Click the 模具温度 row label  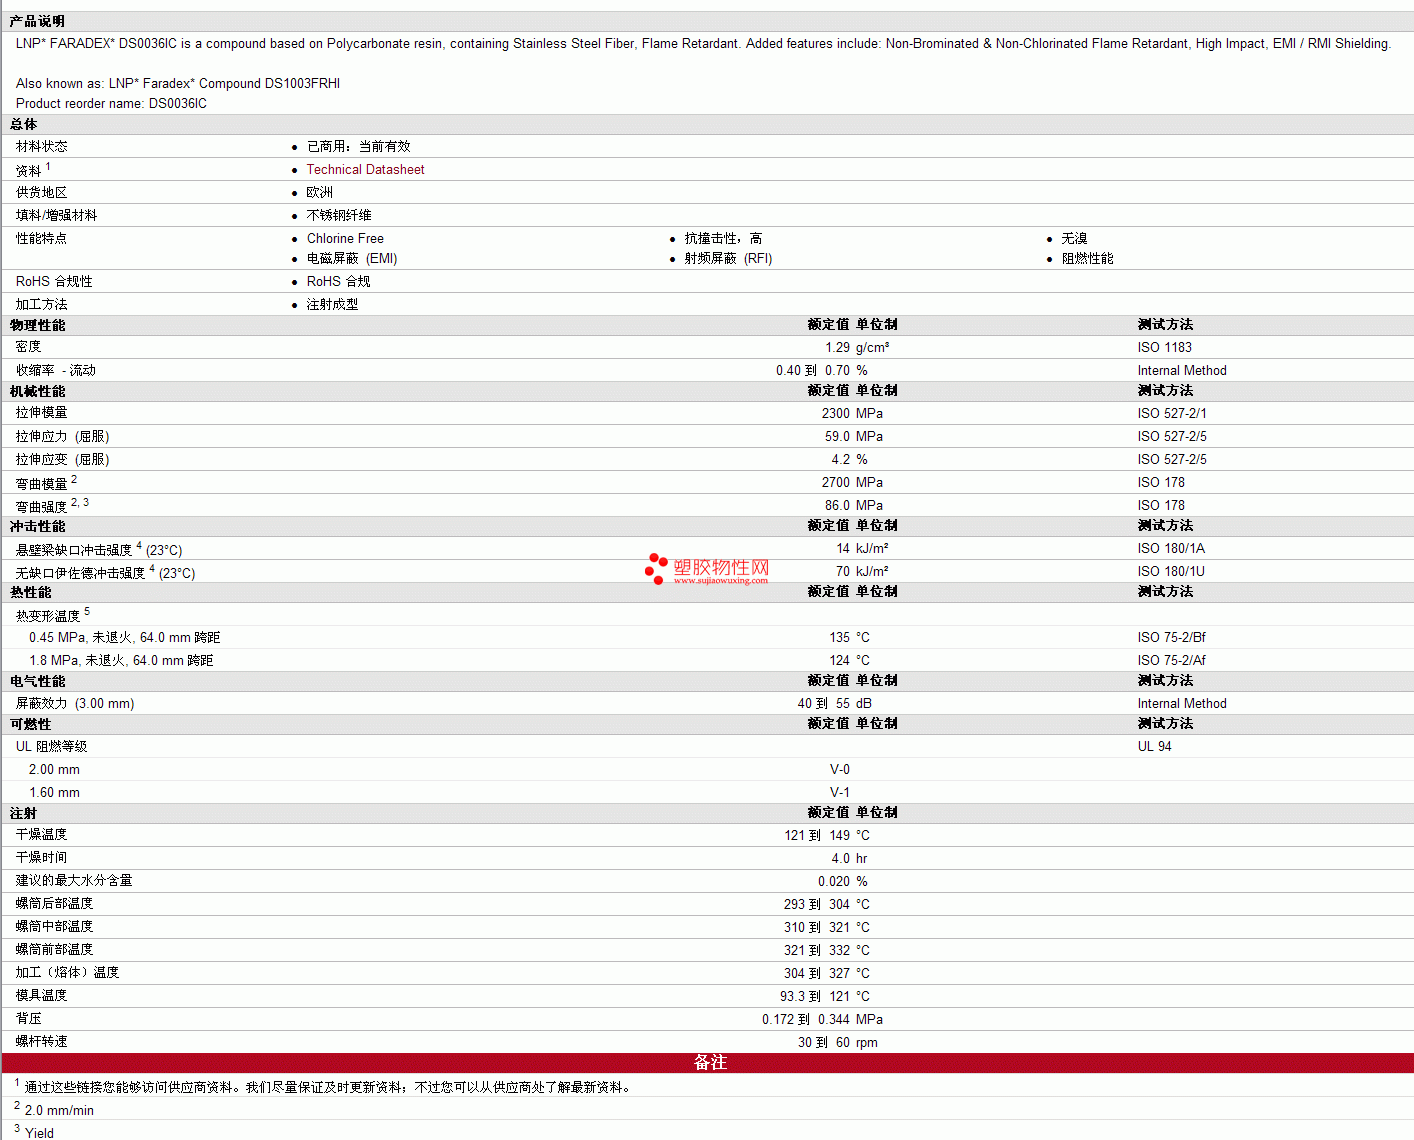tap(42, 996)
